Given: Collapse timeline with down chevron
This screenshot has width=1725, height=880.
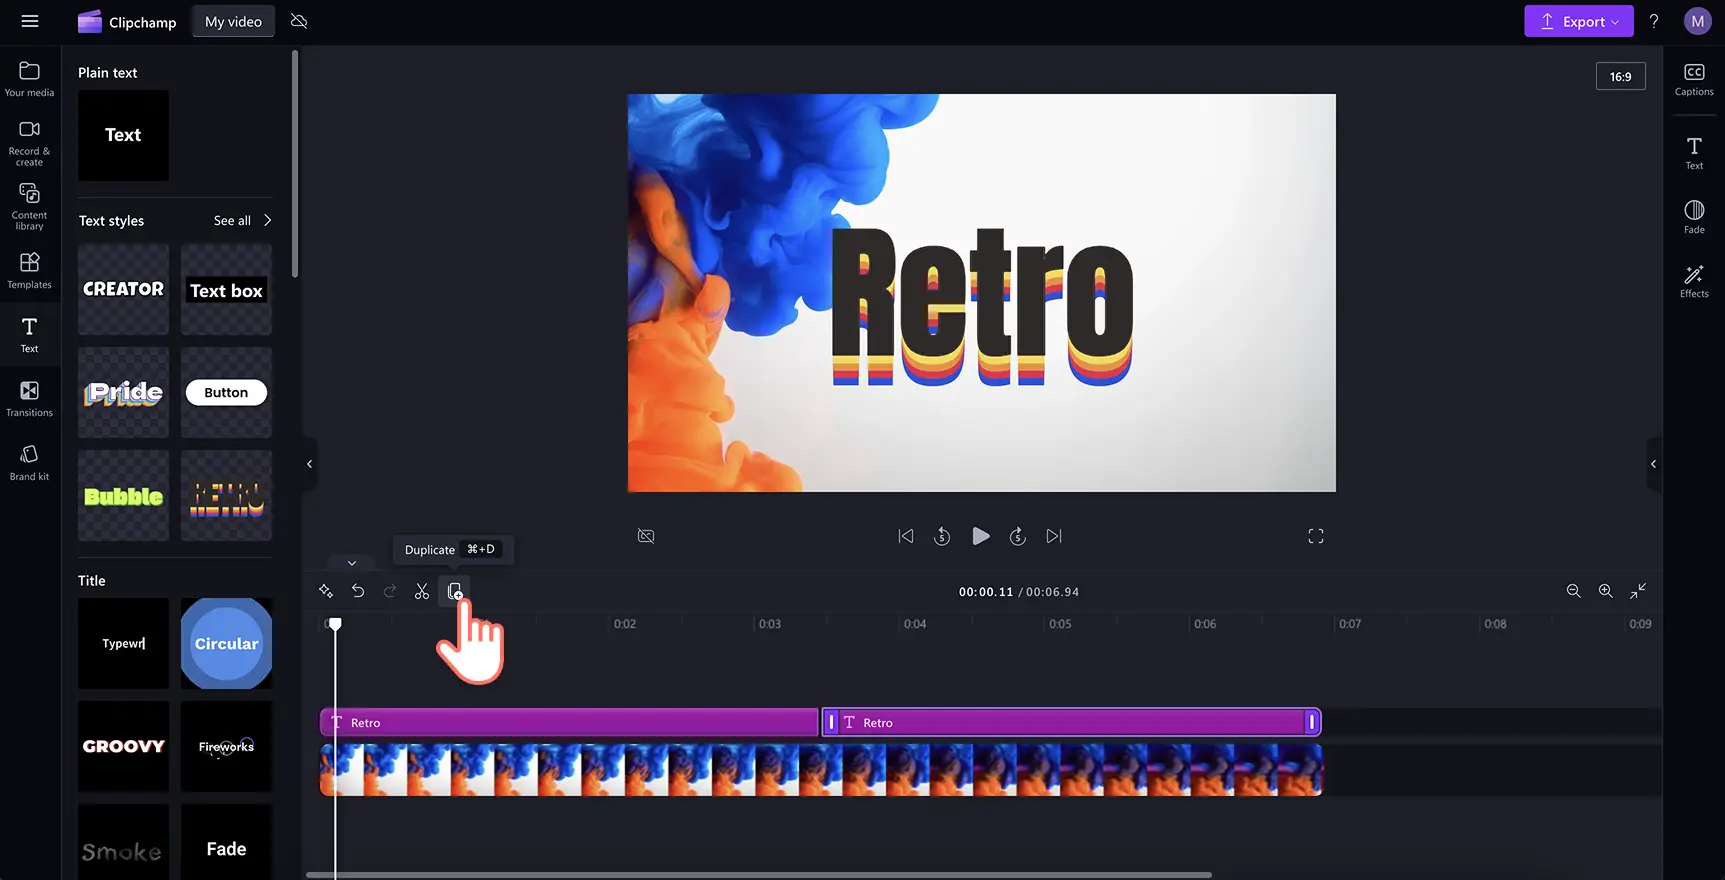Looking at the screenshot, I should 352,563.
